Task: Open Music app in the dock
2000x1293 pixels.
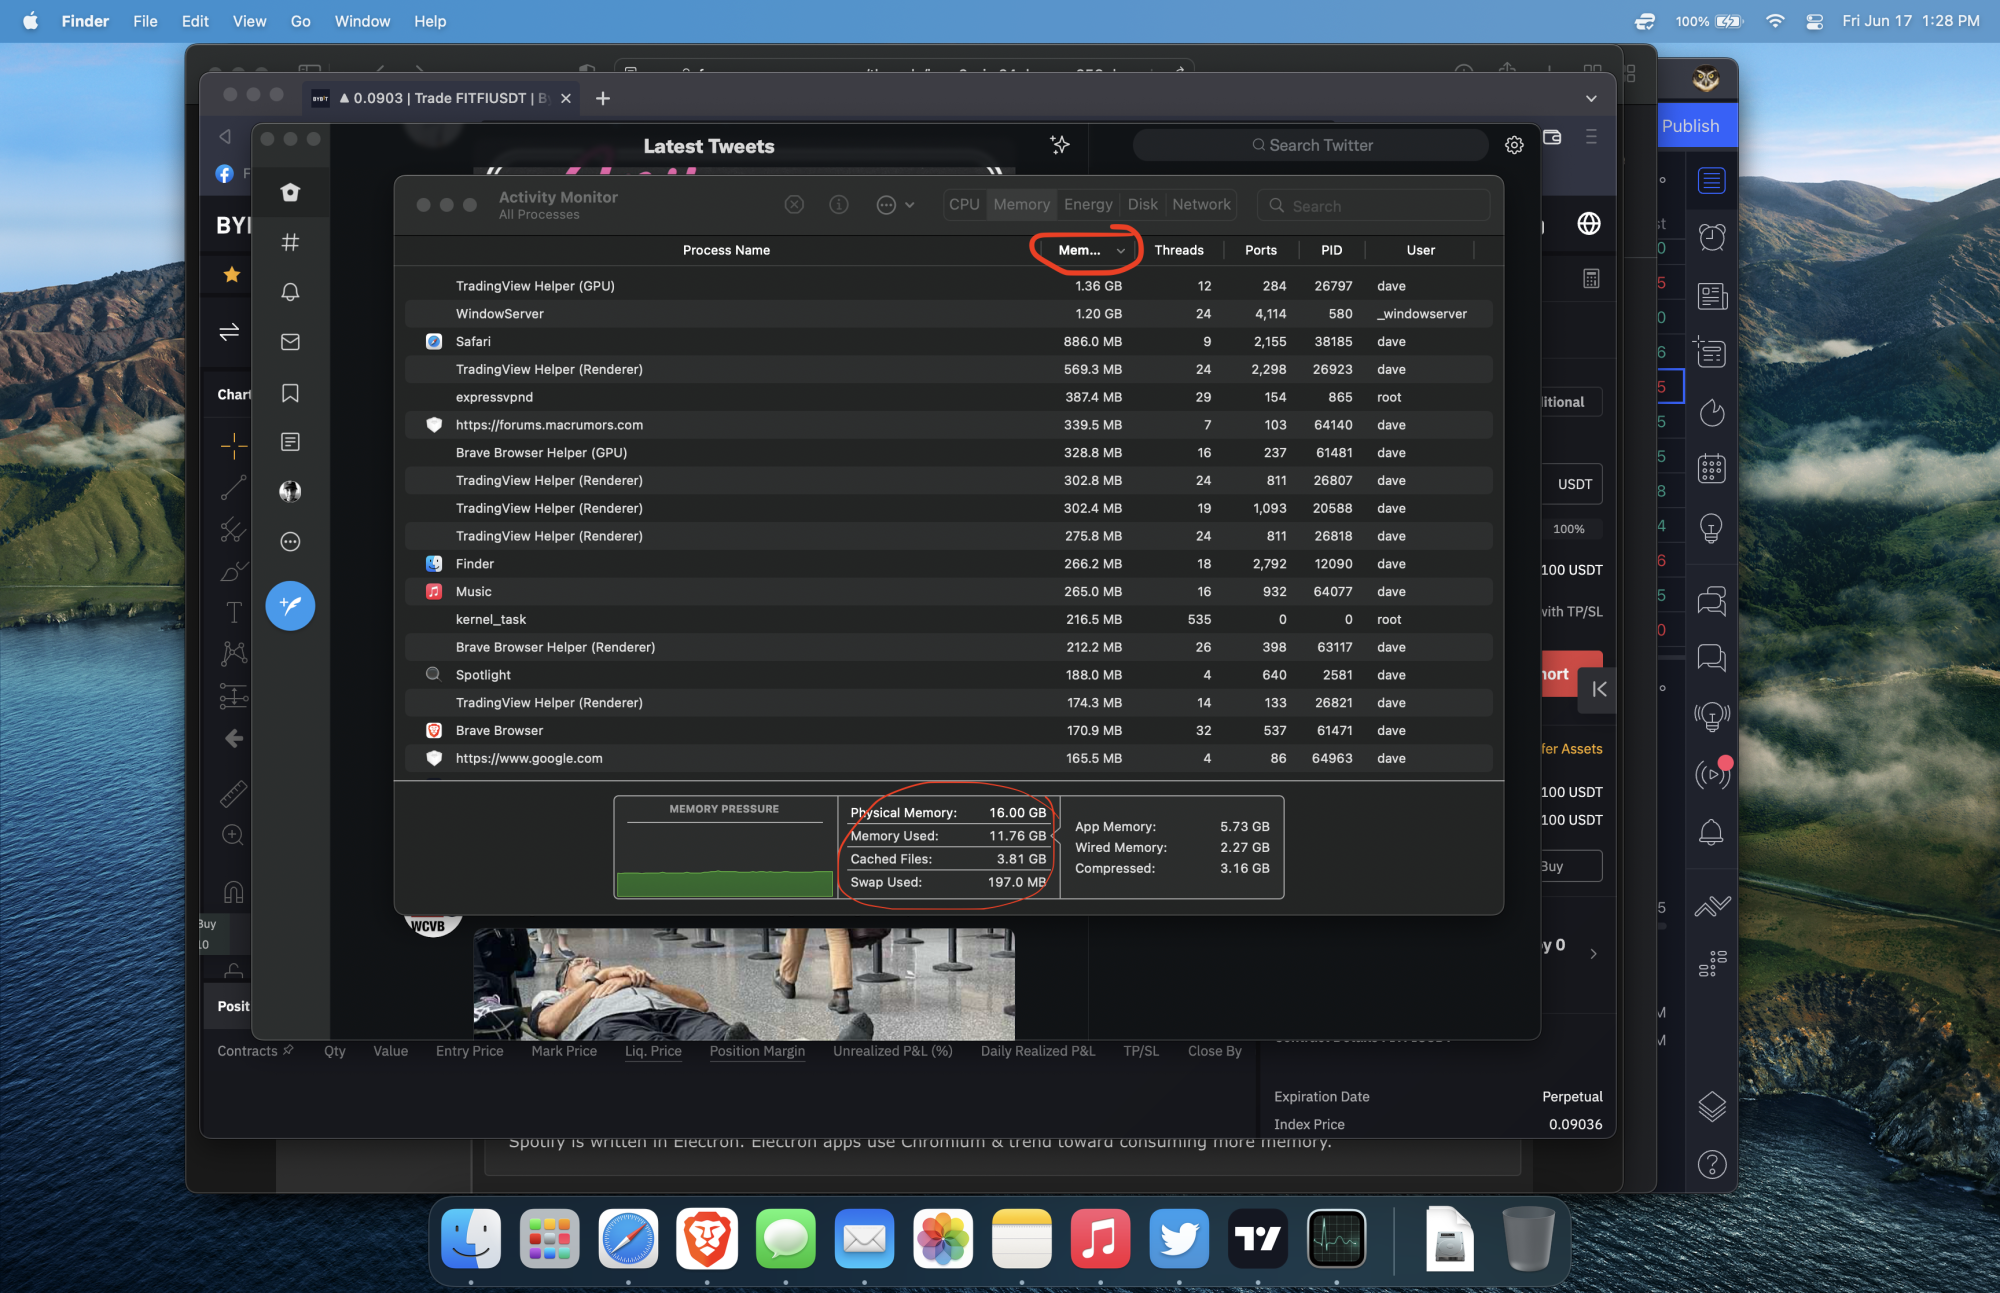Action: click(x=1100, y=1239)
